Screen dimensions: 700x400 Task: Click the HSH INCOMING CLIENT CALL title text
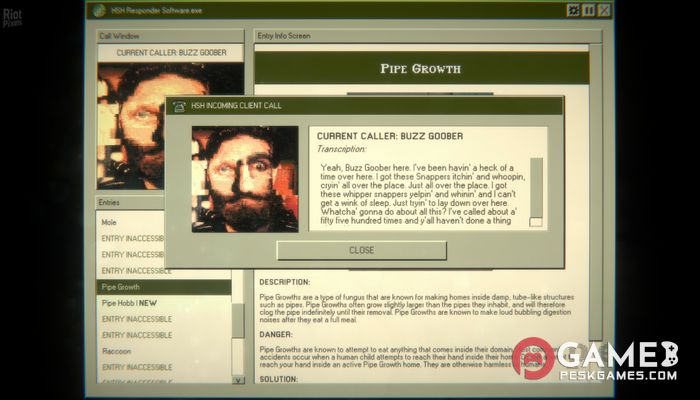[236, 106]
